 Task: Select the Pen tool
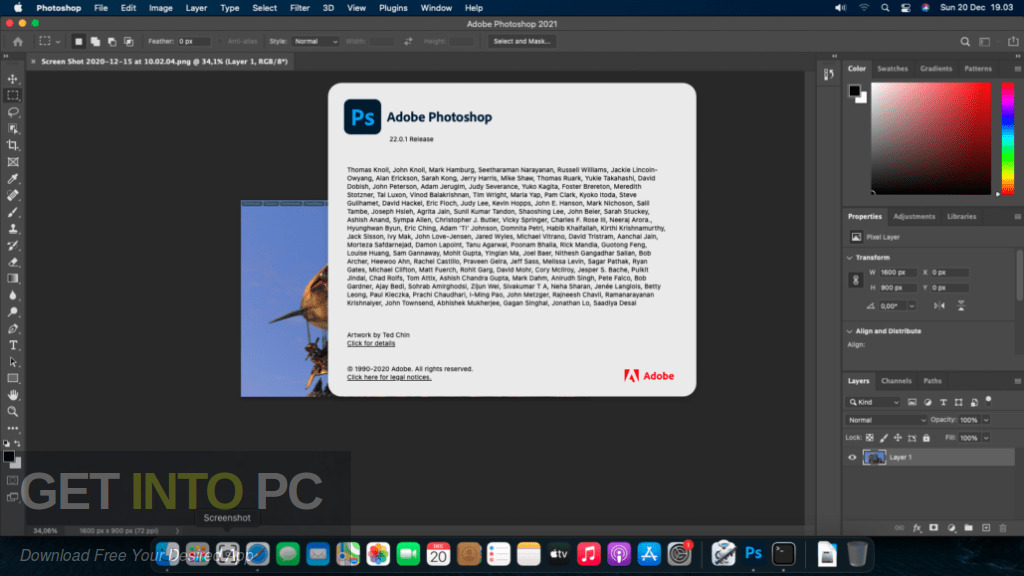tap(13, 328)
